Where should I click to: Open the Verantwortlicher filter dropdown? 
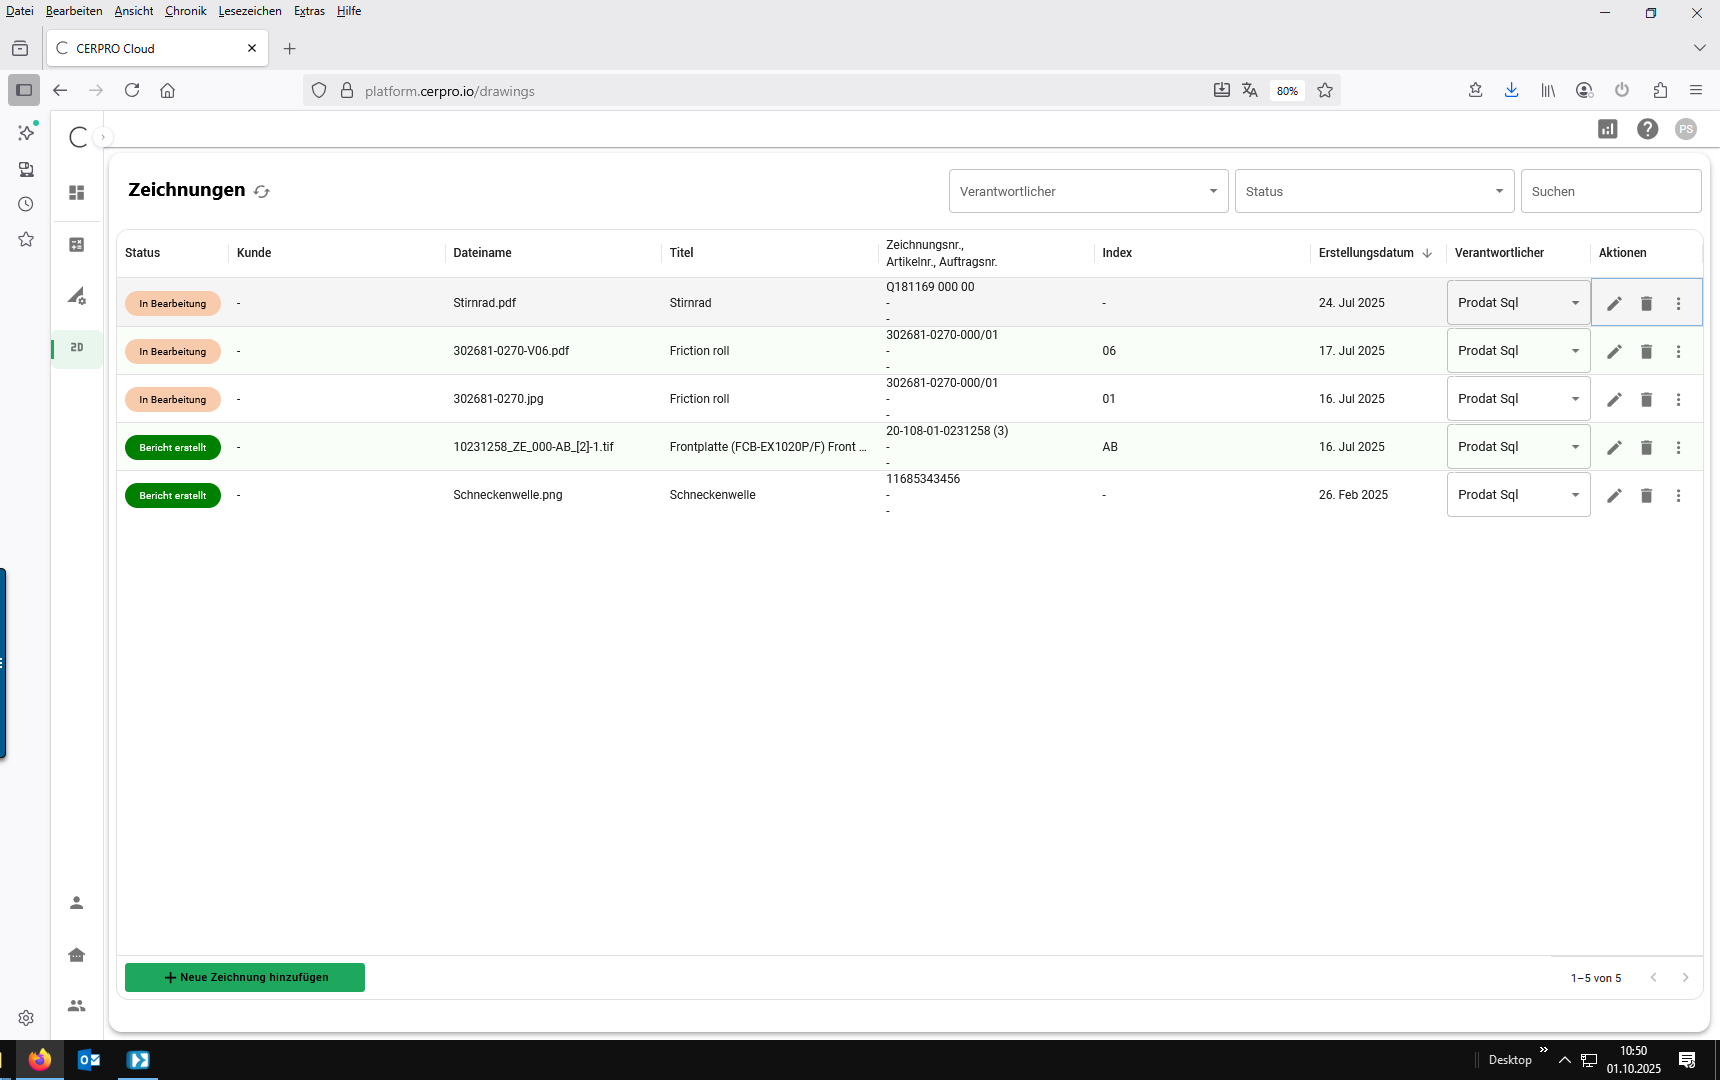[x=1088, y=191]
